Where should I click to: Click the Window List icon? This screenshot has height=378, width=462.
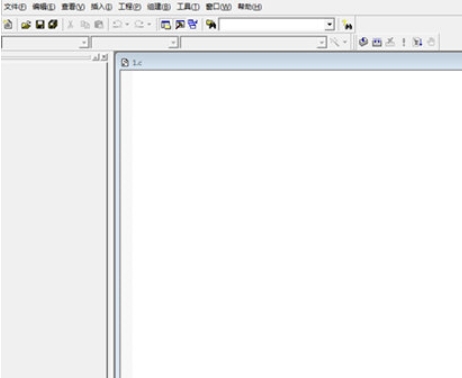coord(193,24)
